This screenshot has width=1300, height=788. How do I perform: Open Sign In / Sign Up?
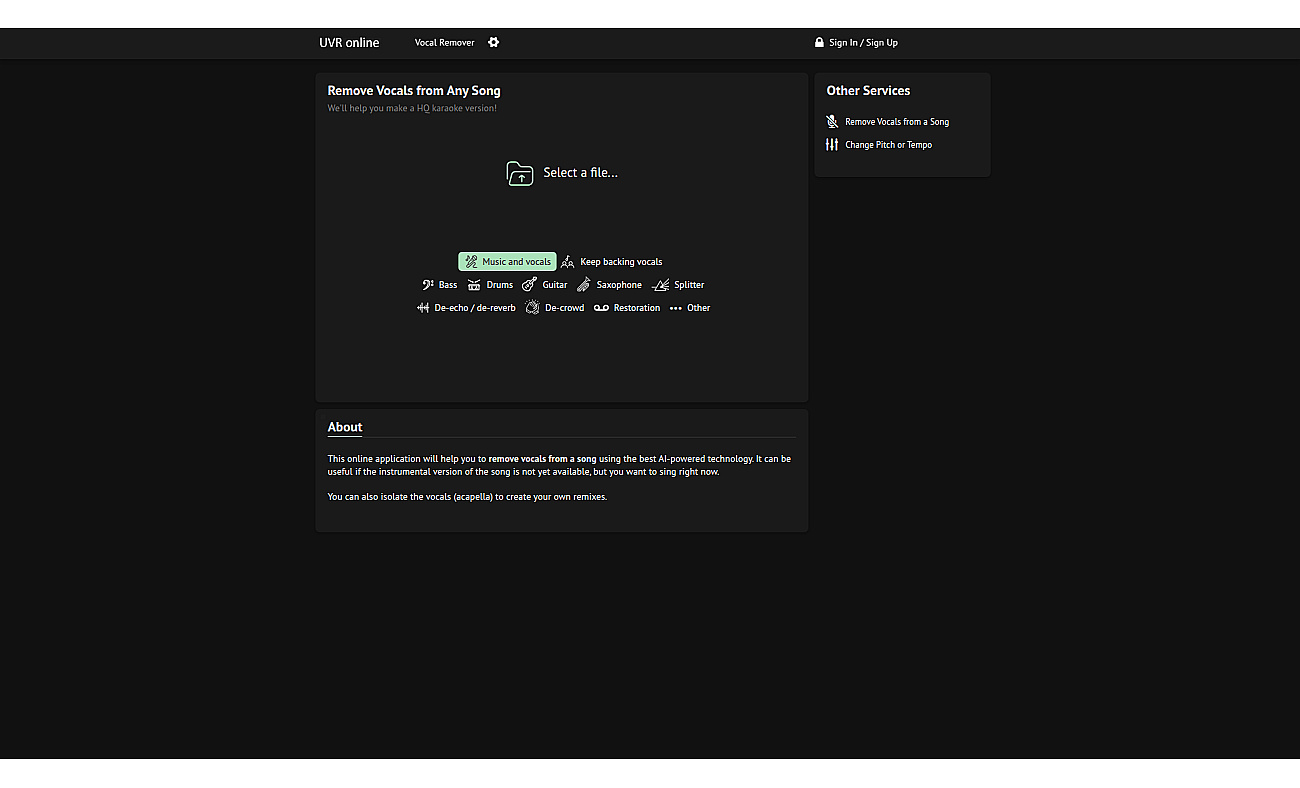point(863,43)
